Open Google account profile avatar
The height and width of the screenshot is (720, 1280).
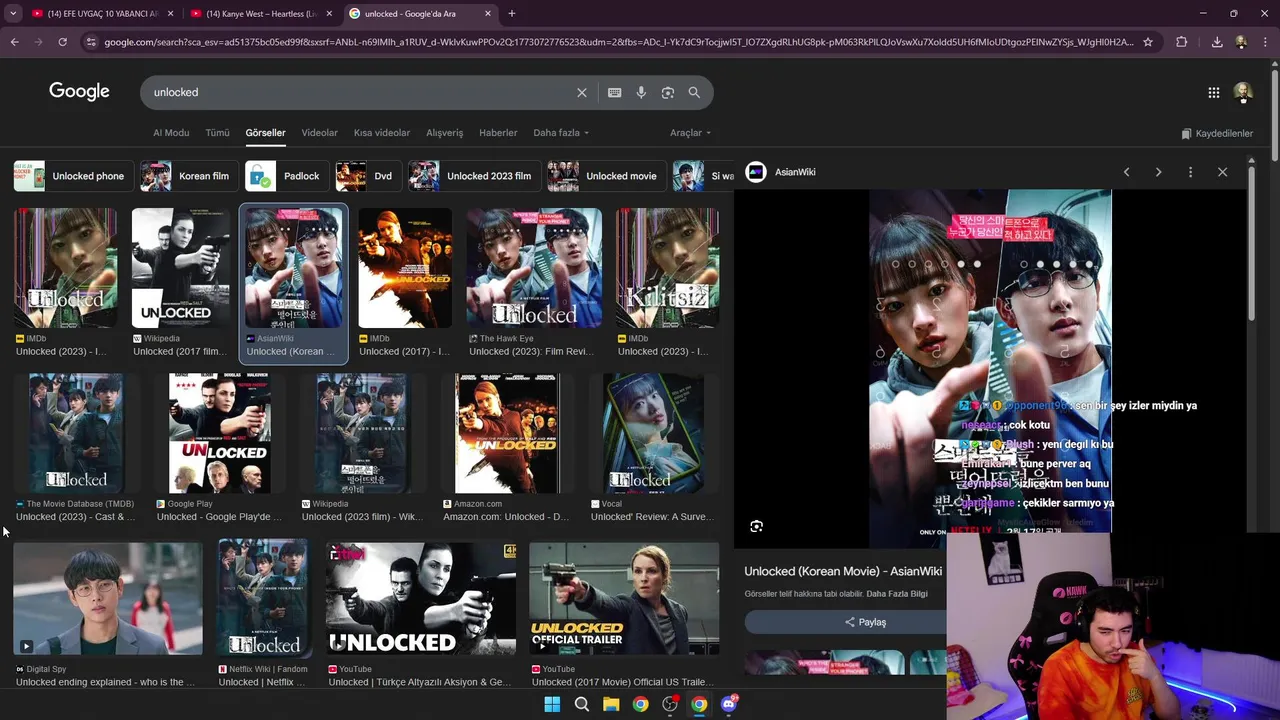pyautogui.click(x=1243, y=92)
